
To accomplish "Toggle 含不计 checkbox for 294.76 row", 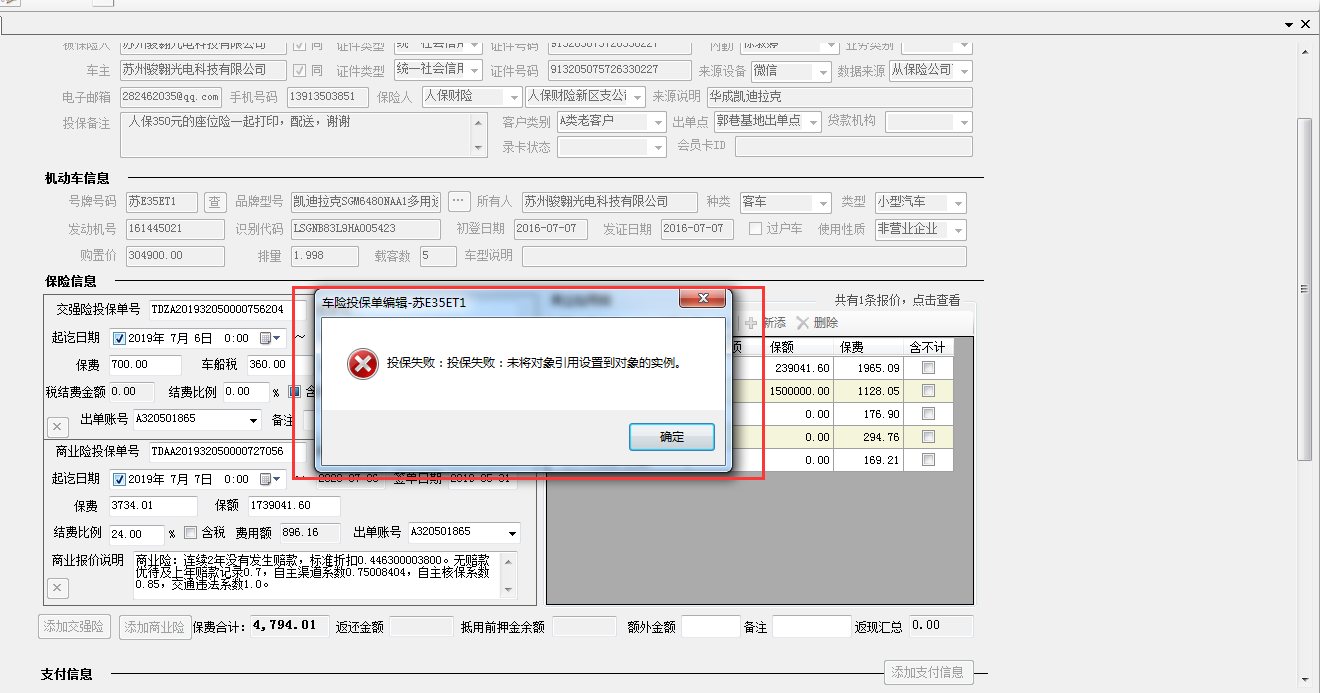I will [929, 437].
